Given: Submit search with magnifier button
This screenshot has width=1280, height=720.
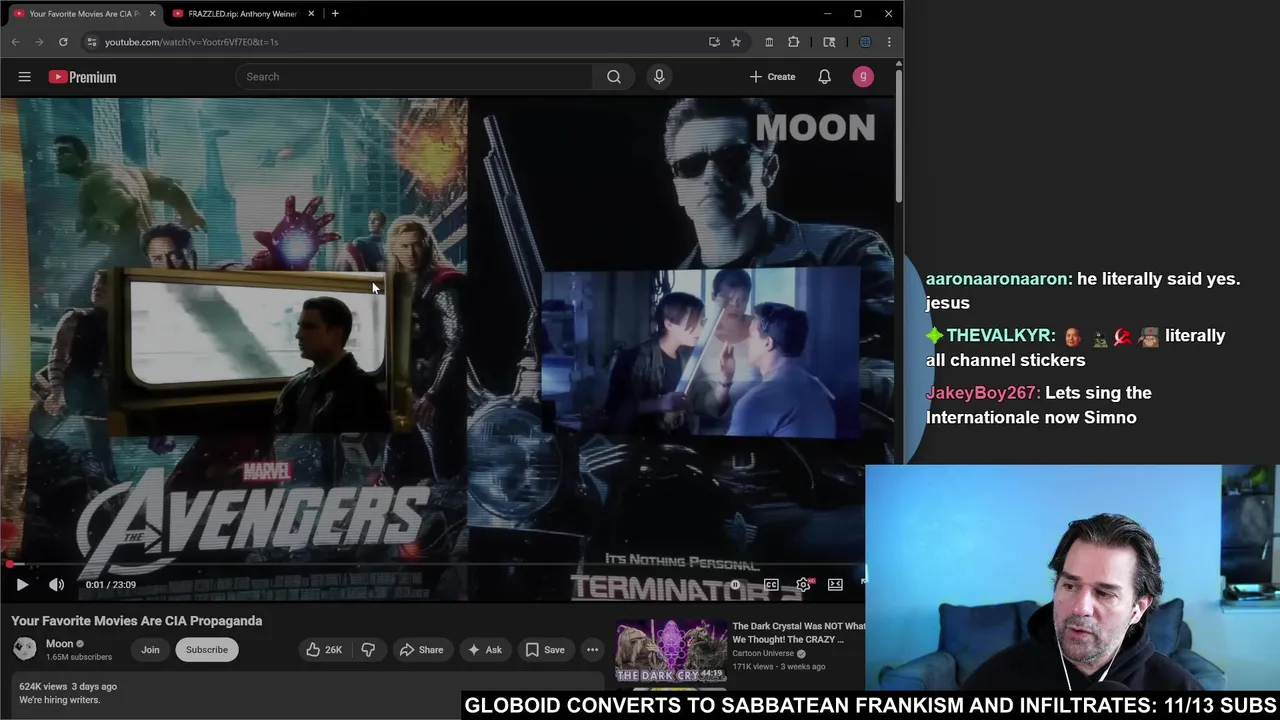Looking at the screenshot, I should [614, 77].
